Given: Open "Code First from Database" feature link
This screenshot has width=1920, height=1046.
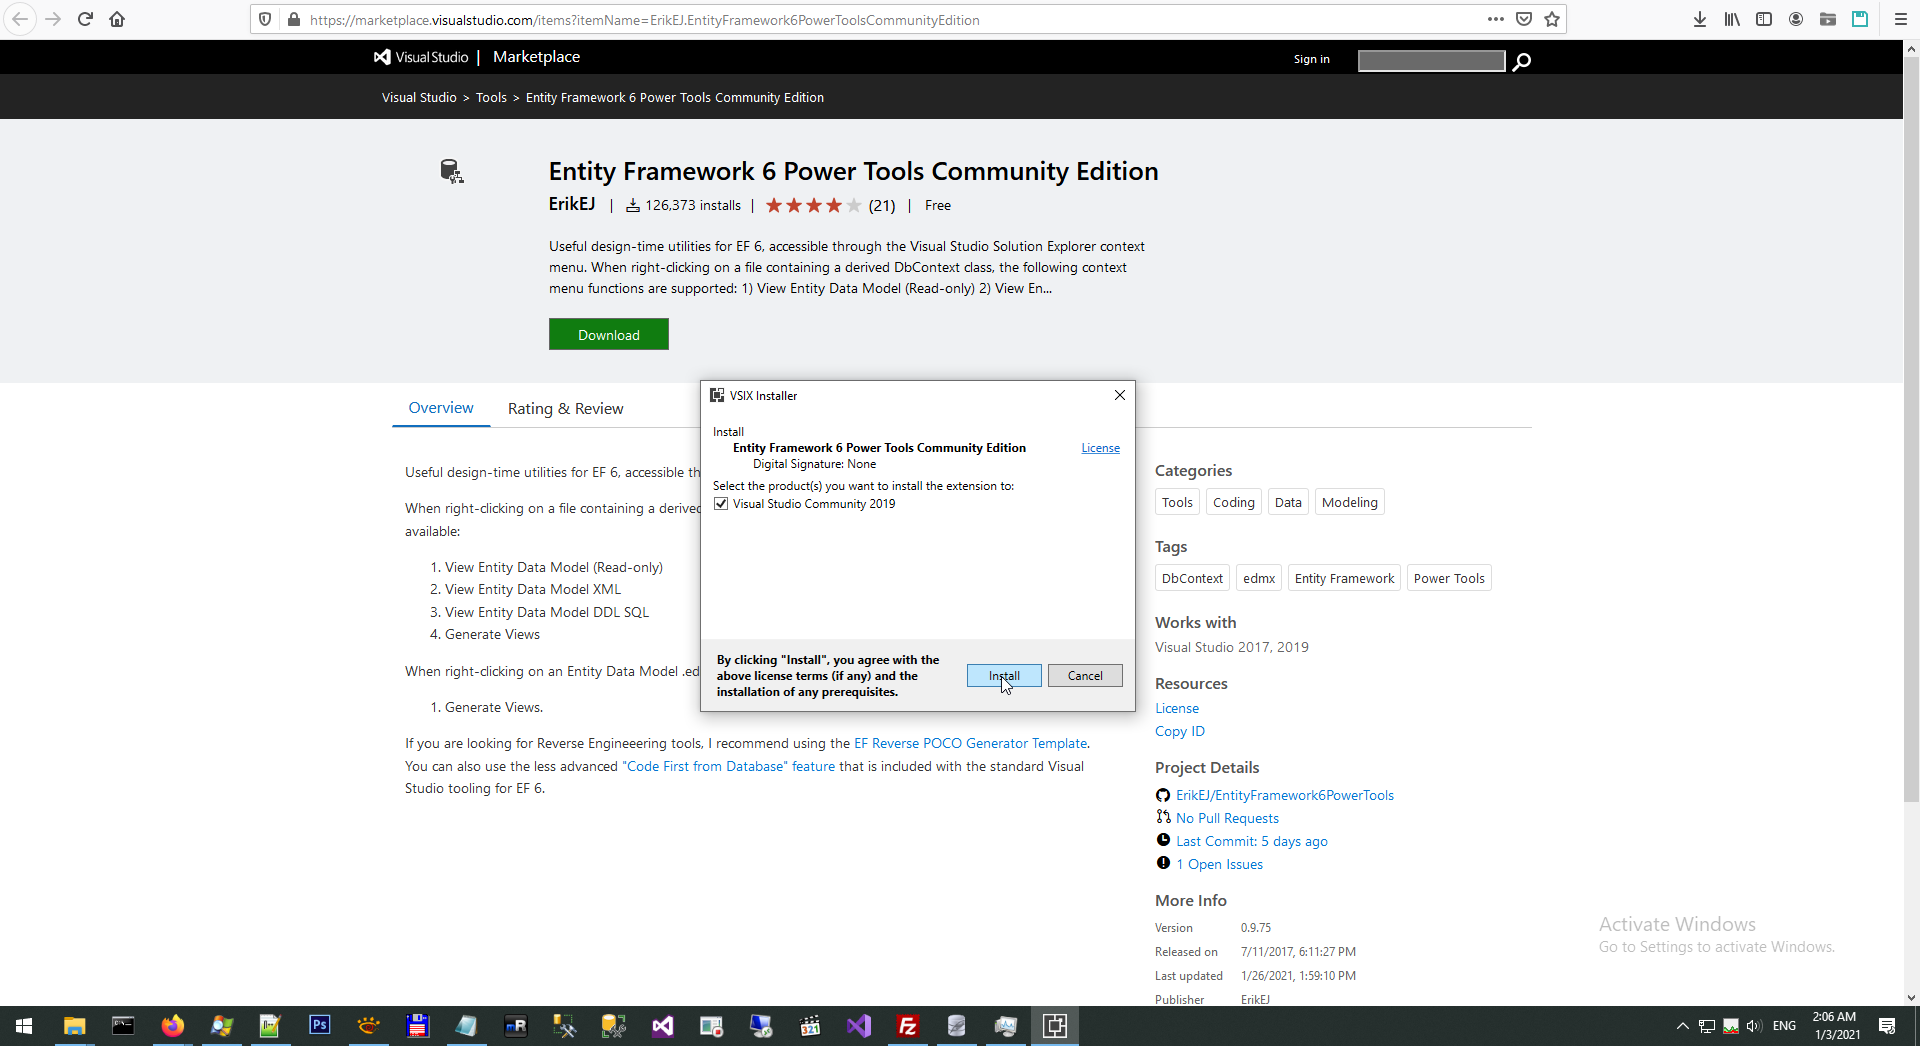Looking at the screenshot, I should click(x=728, y=766).
